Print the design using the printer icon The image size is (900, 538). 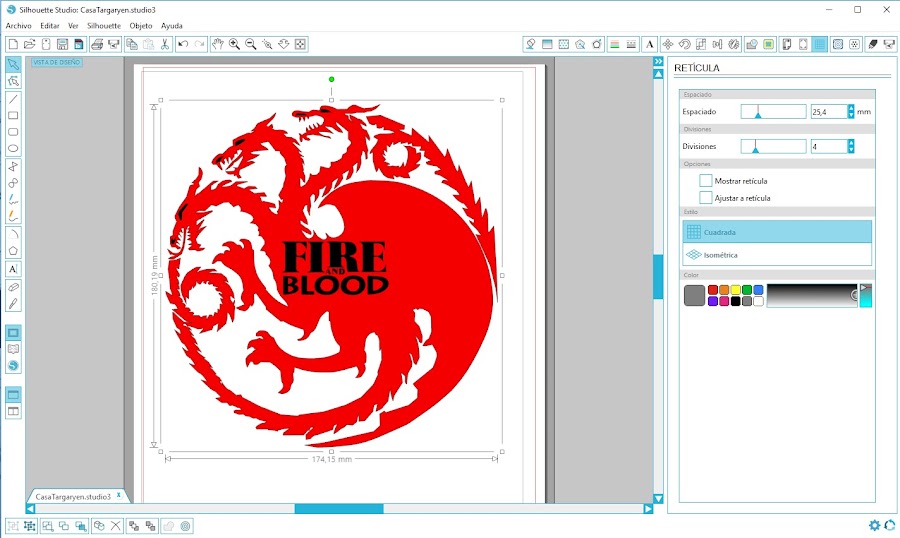97,44
